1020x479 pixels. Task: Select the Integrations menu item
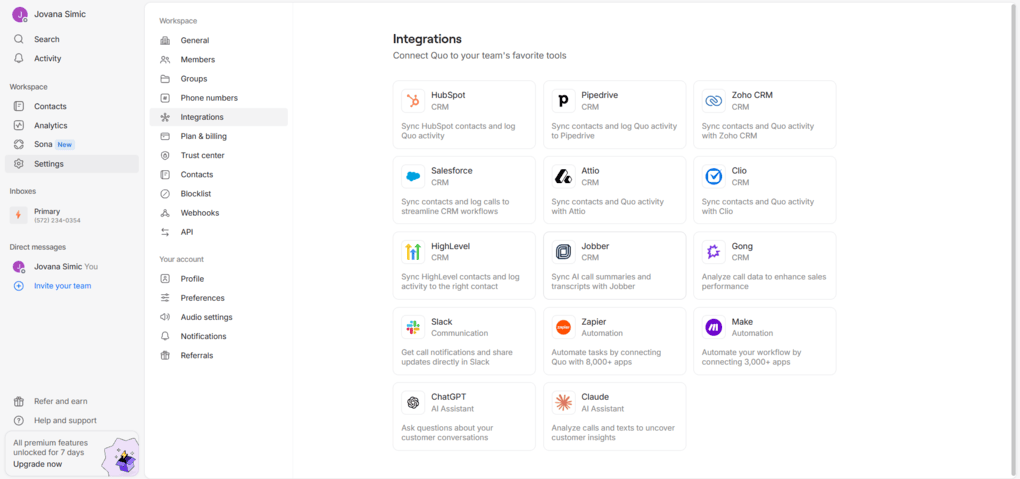point(219,117)
